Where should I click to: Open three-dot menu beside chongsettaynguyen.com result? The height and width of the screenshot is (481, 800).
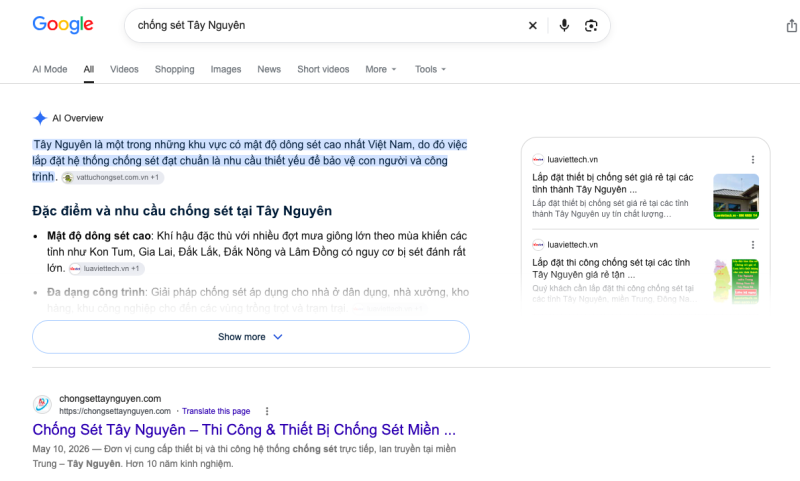(x=267, y=411)
